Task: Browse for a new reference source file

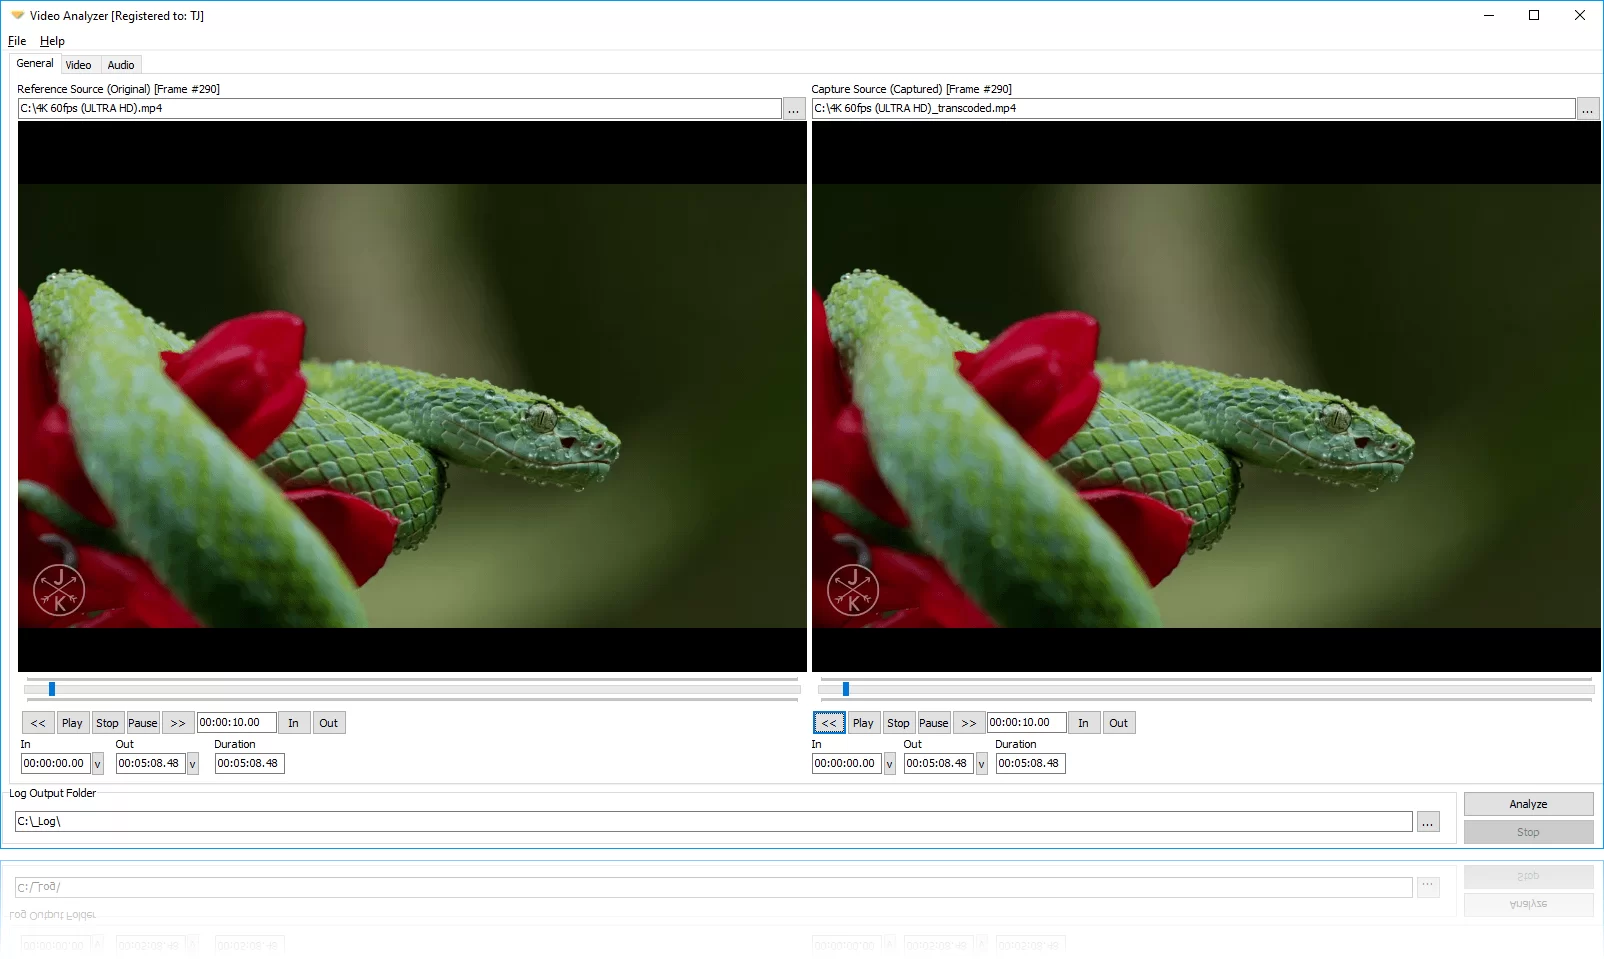Action: [793, 108]
